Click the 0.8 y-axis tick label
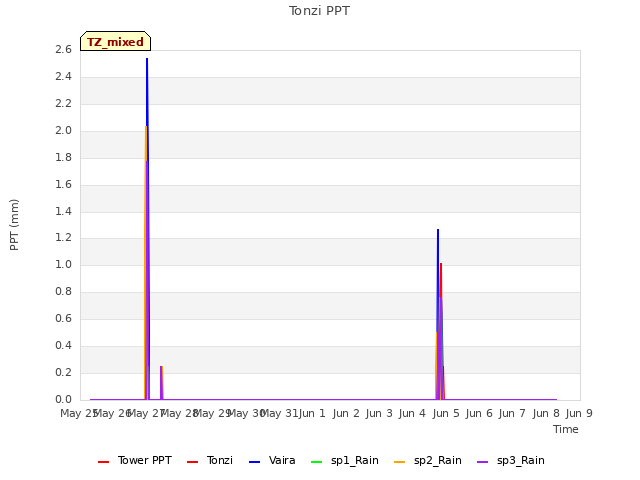 coord(63,291)
